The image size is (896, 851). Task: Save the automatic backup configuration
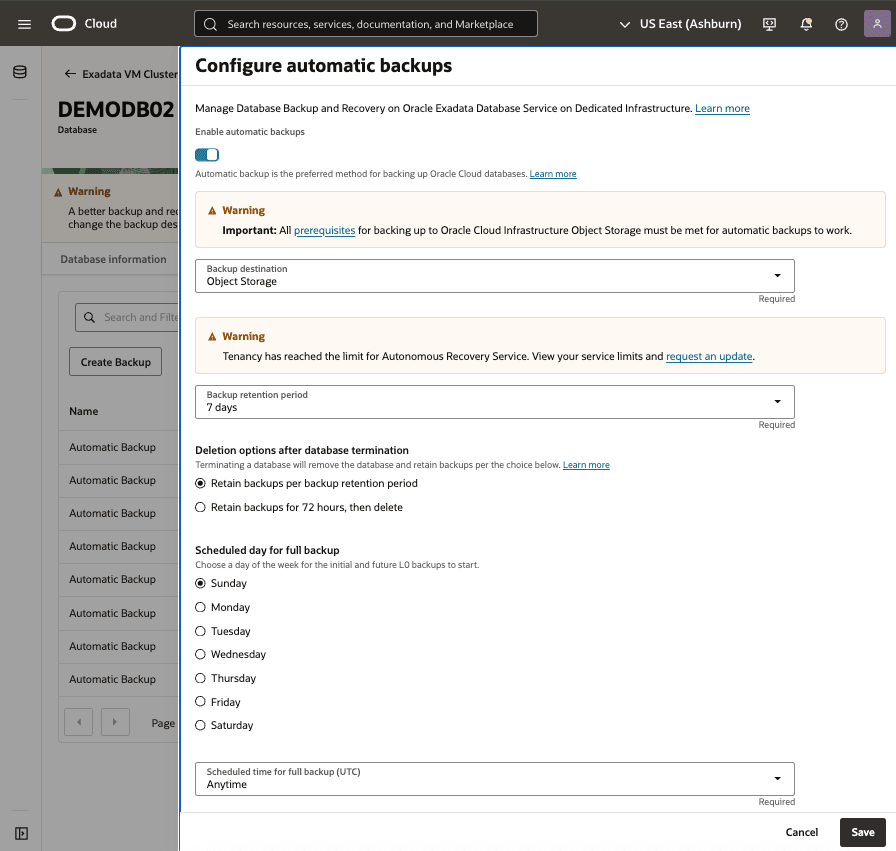[x=862, y=832]
